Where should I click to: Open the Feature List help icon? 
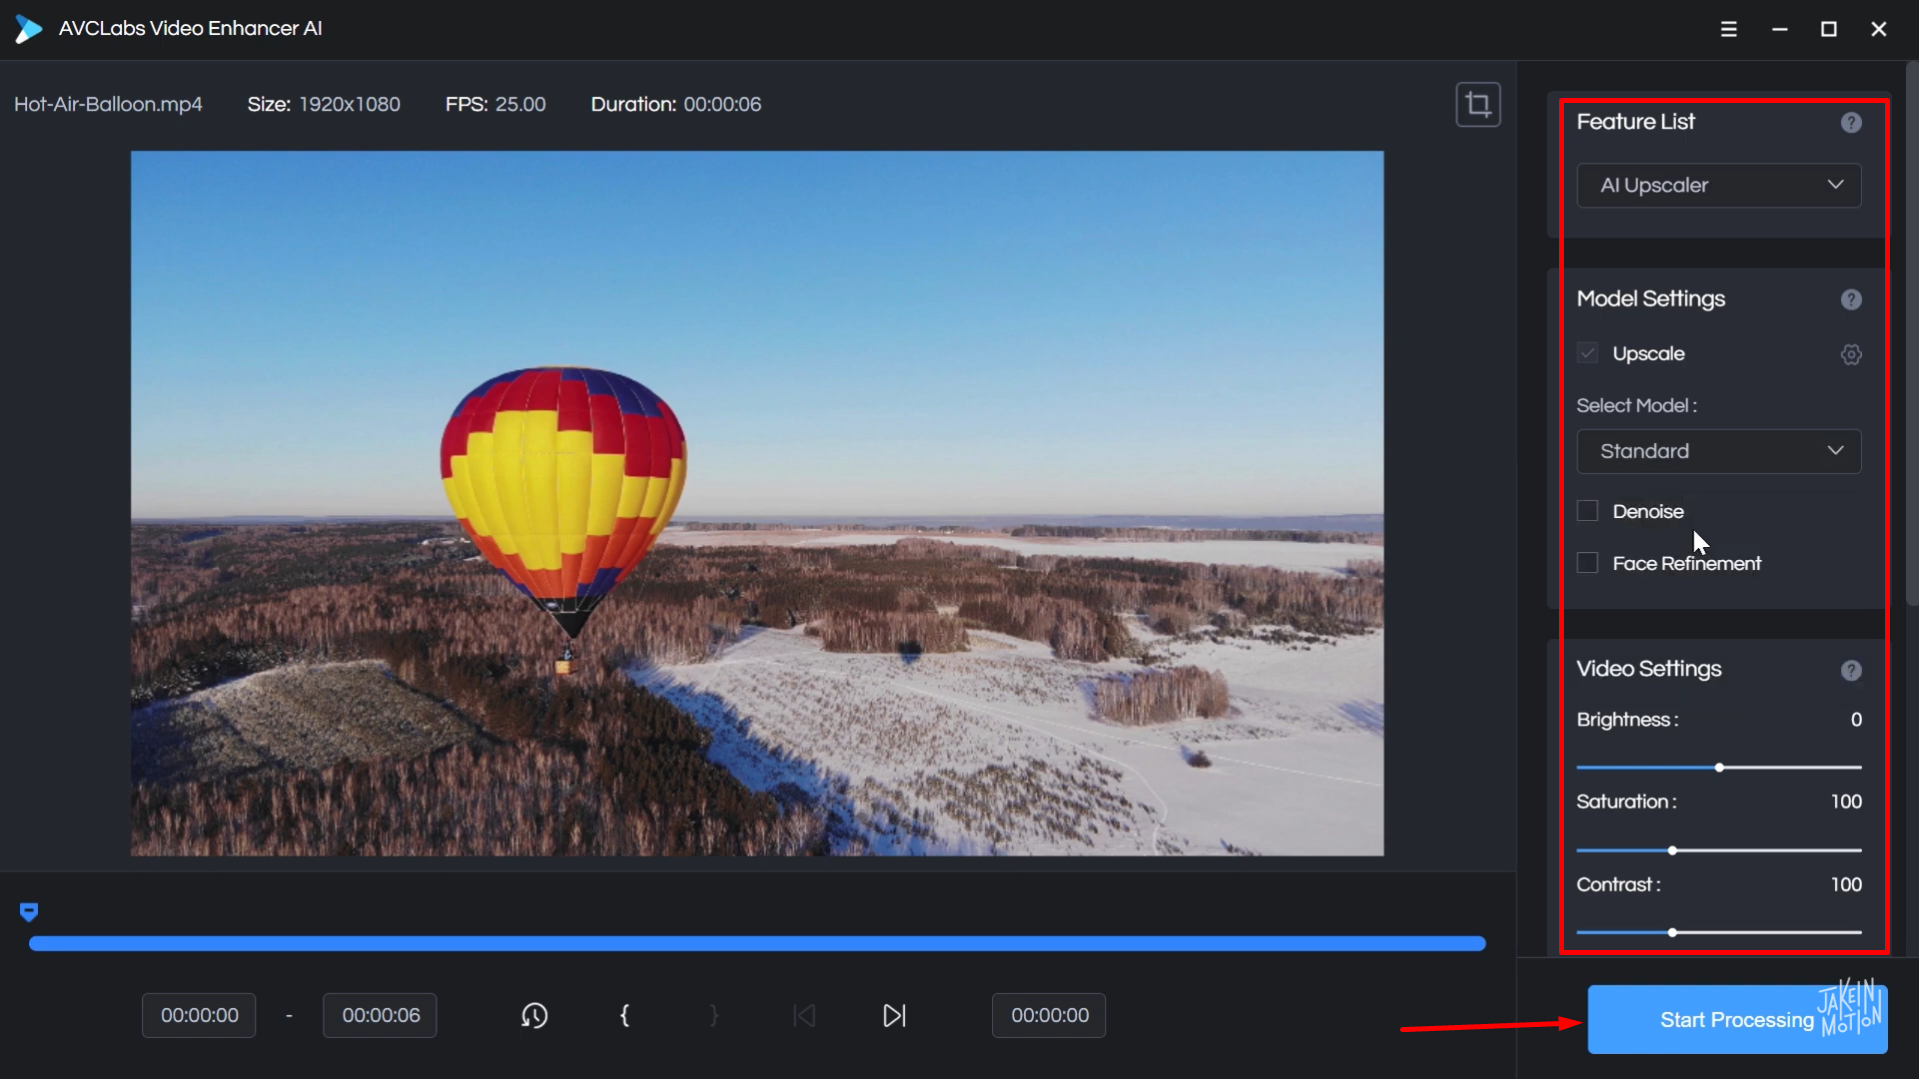click(x=1852, y=122)
